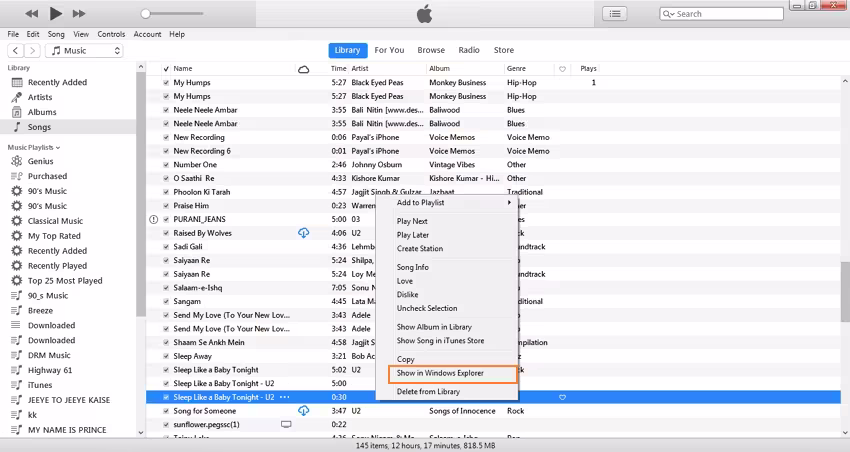Uncheck the Number One song checkbox
This screenshot has height=452, width=850.
point(166,165)
